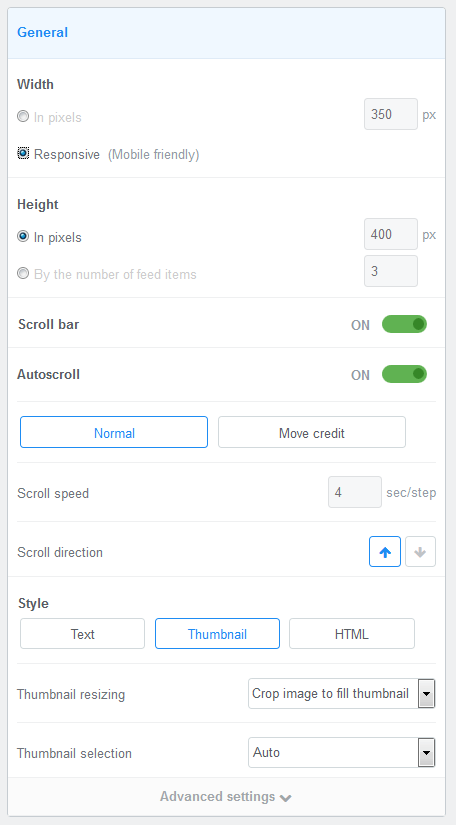Select the Responsive width radio button
456x825 pixels.
coord(23,153)
